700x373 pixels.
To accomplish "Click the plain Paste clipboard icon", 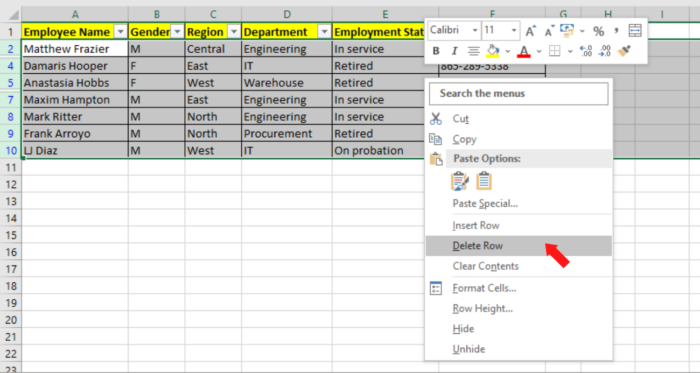I will [484, 182].
